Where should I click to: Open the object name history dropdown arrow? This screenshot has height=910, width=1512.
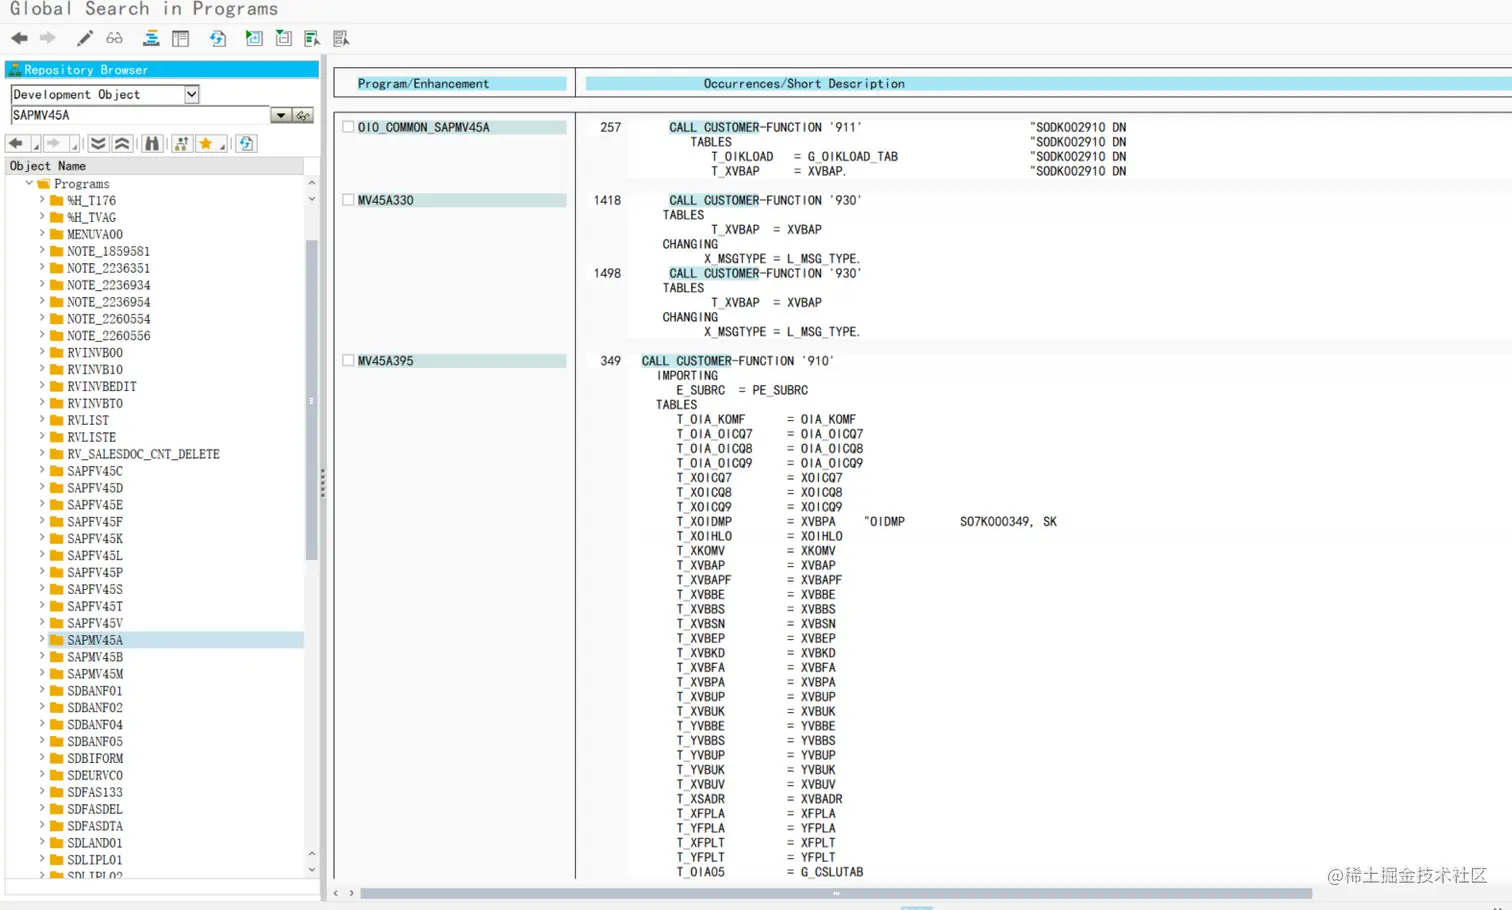(281, 115)
